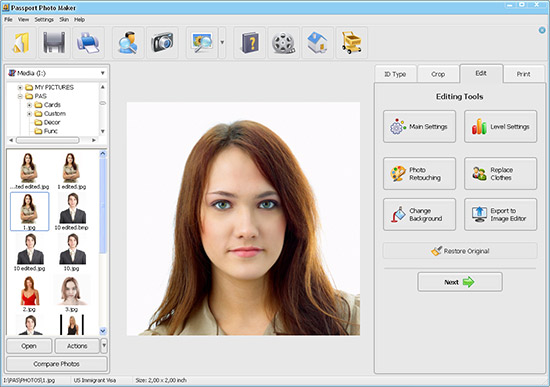Open the arrow beside image viewer icon
The height and width of the screenshot is (387, 550).
[x=222, y=42]
